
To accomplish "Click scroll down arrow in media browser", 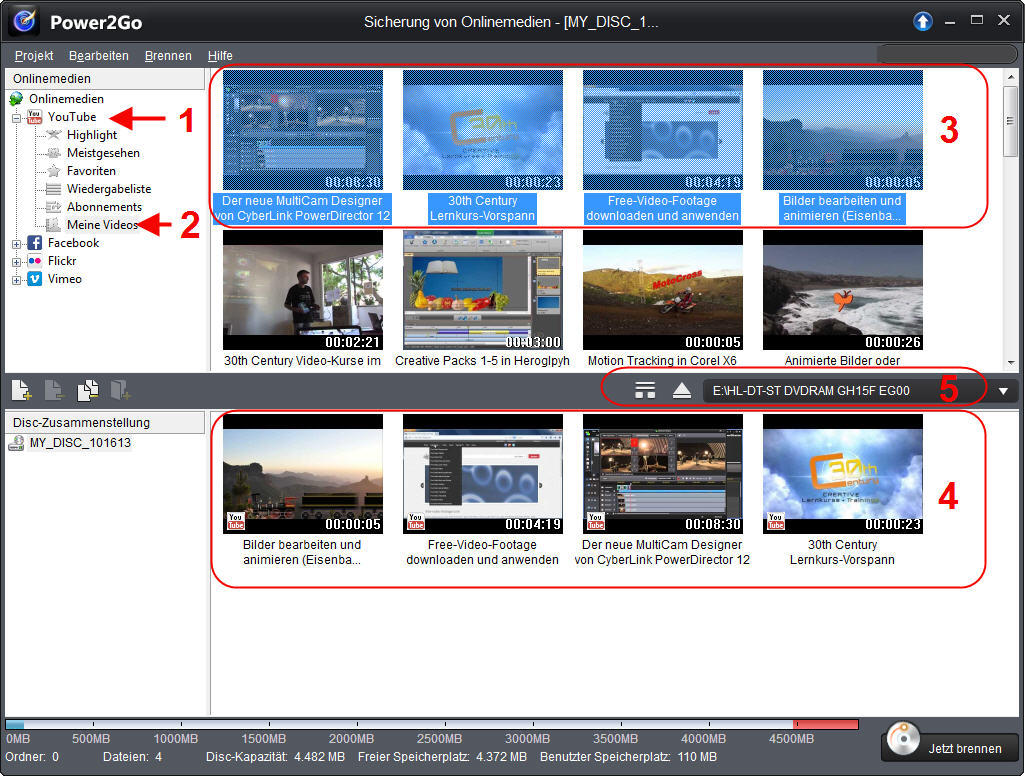I will 1011,363.
